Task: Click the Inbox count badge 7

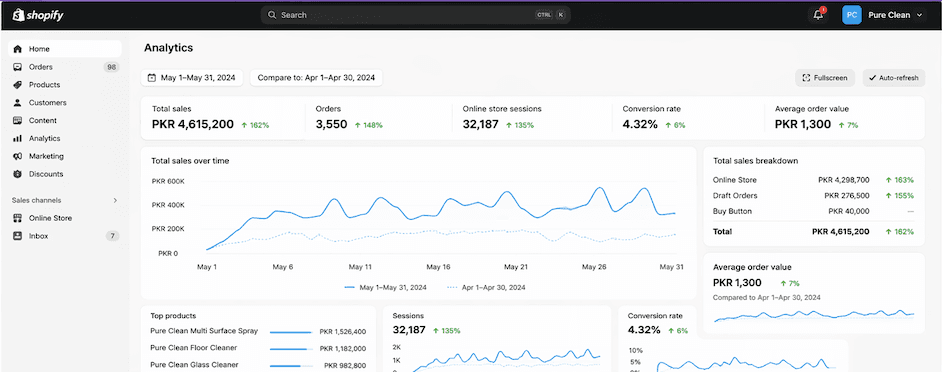Action: click(112, 236)
